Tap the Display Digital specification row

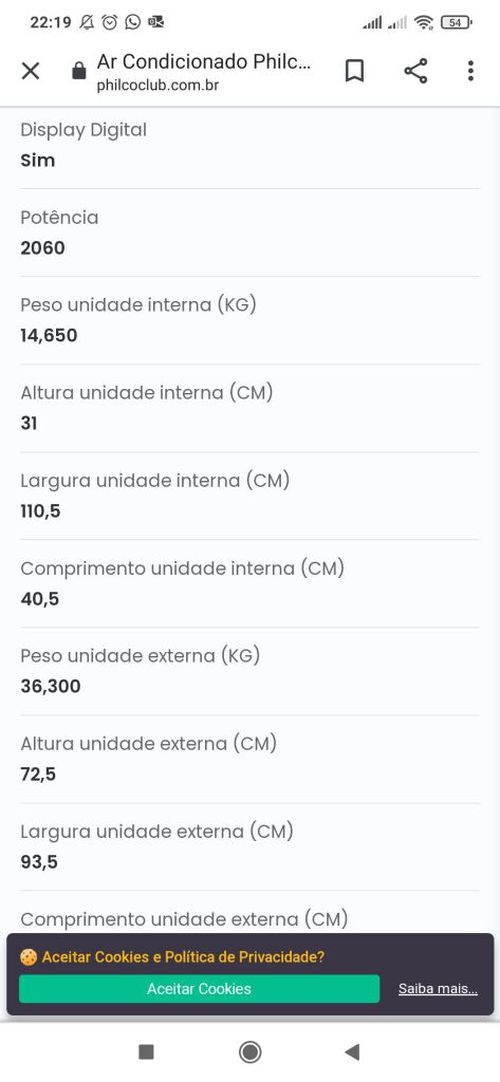[x=250, y=145]
